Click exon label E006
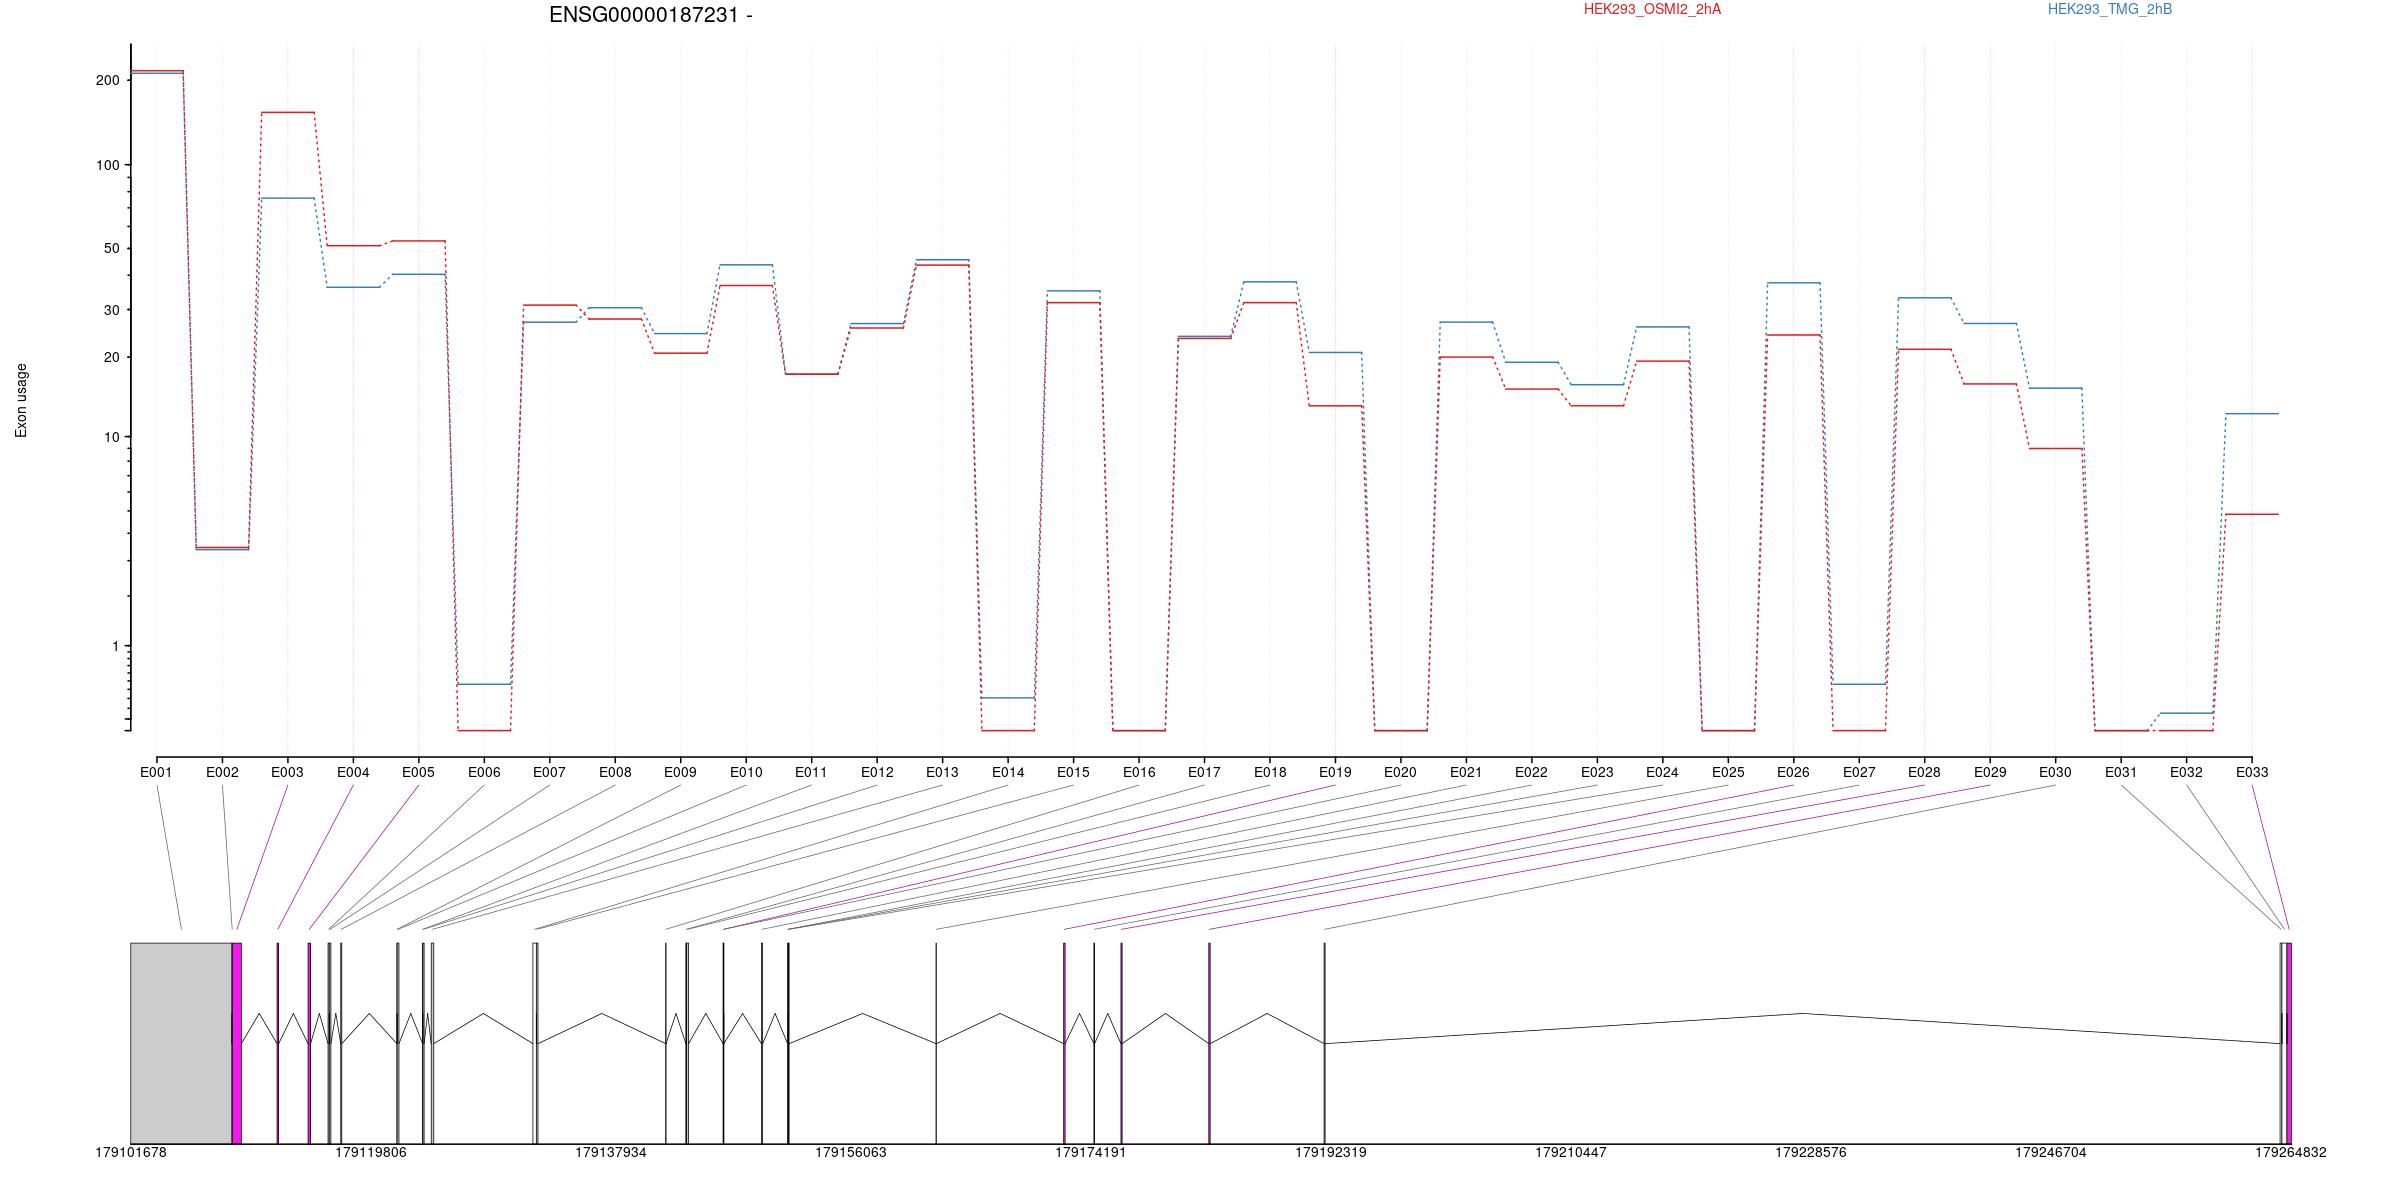Image resolution: width=2400 pixels, height=1200 pixels. (484, 772)
